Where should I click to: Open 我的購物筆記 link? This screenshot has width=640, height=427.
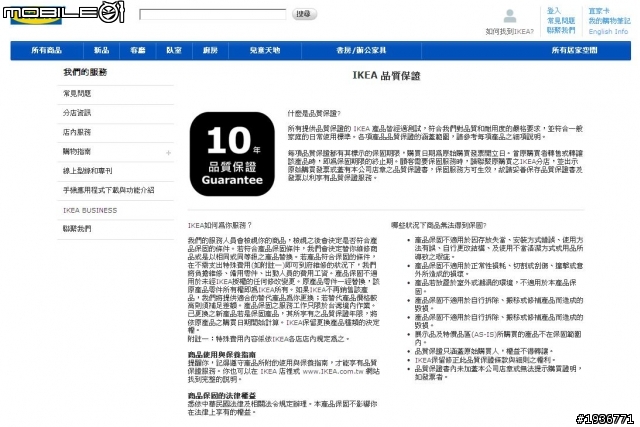(609, 21)
